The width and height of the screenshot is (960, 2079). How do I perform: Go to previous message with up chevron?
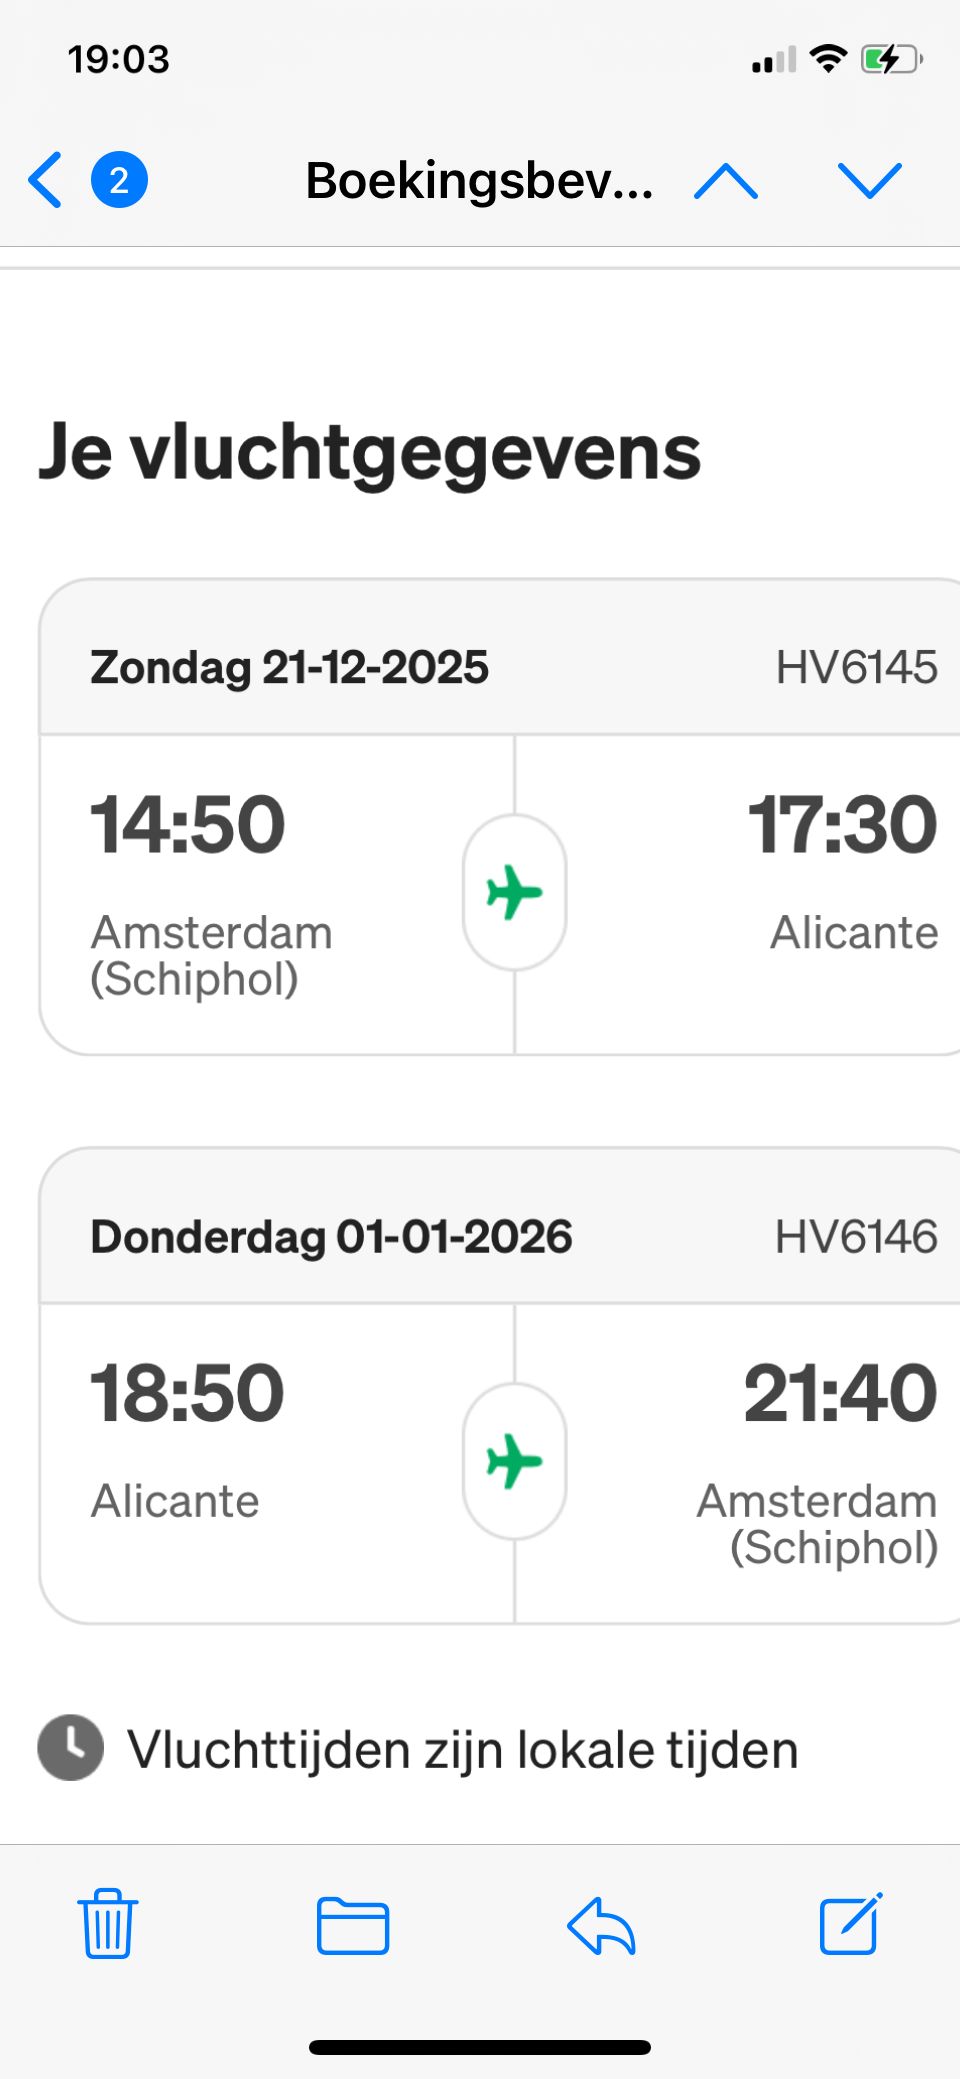pyautogui.click(x=726, y=181)
